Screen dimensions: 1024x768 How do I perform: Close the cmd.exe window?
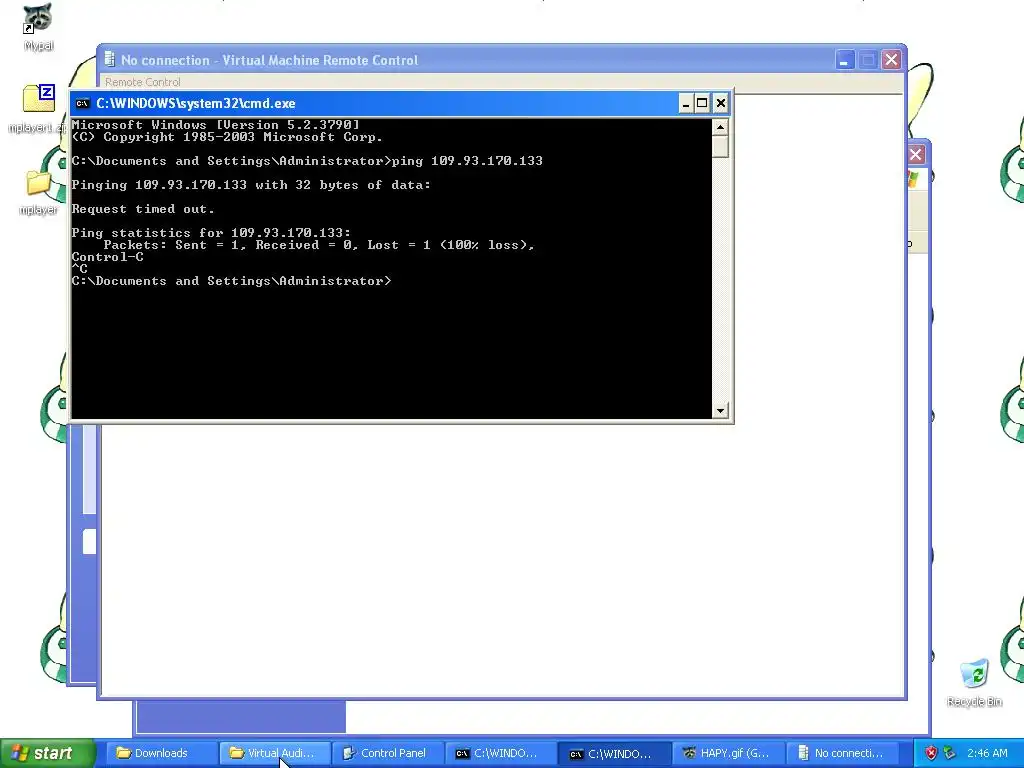(x=720, y=103)
